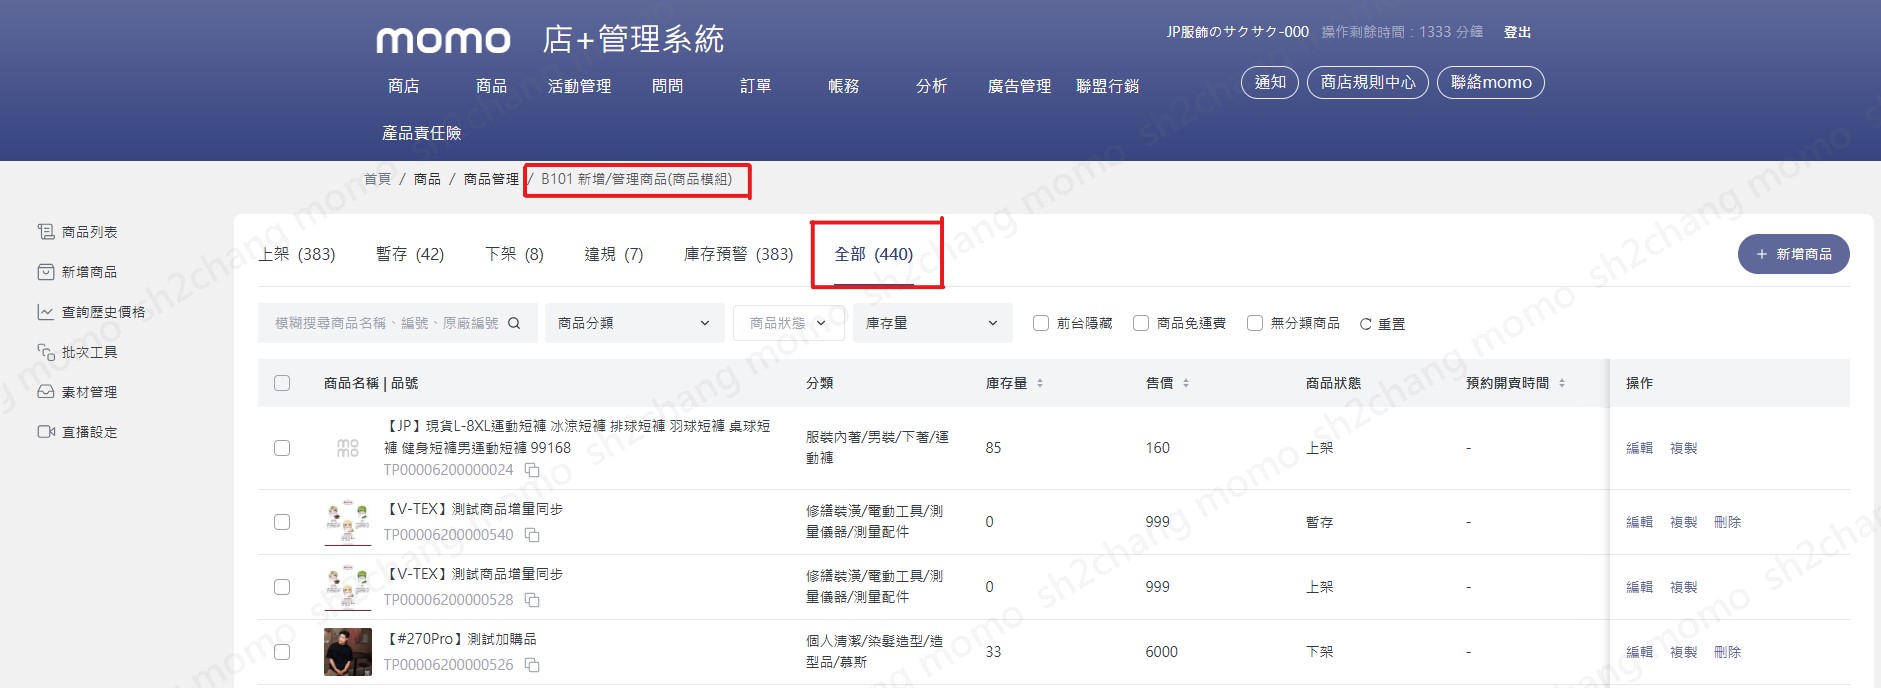Open the 商品分類 dropdown
This screenshot has width=1881, height=688.
point(635,323)
